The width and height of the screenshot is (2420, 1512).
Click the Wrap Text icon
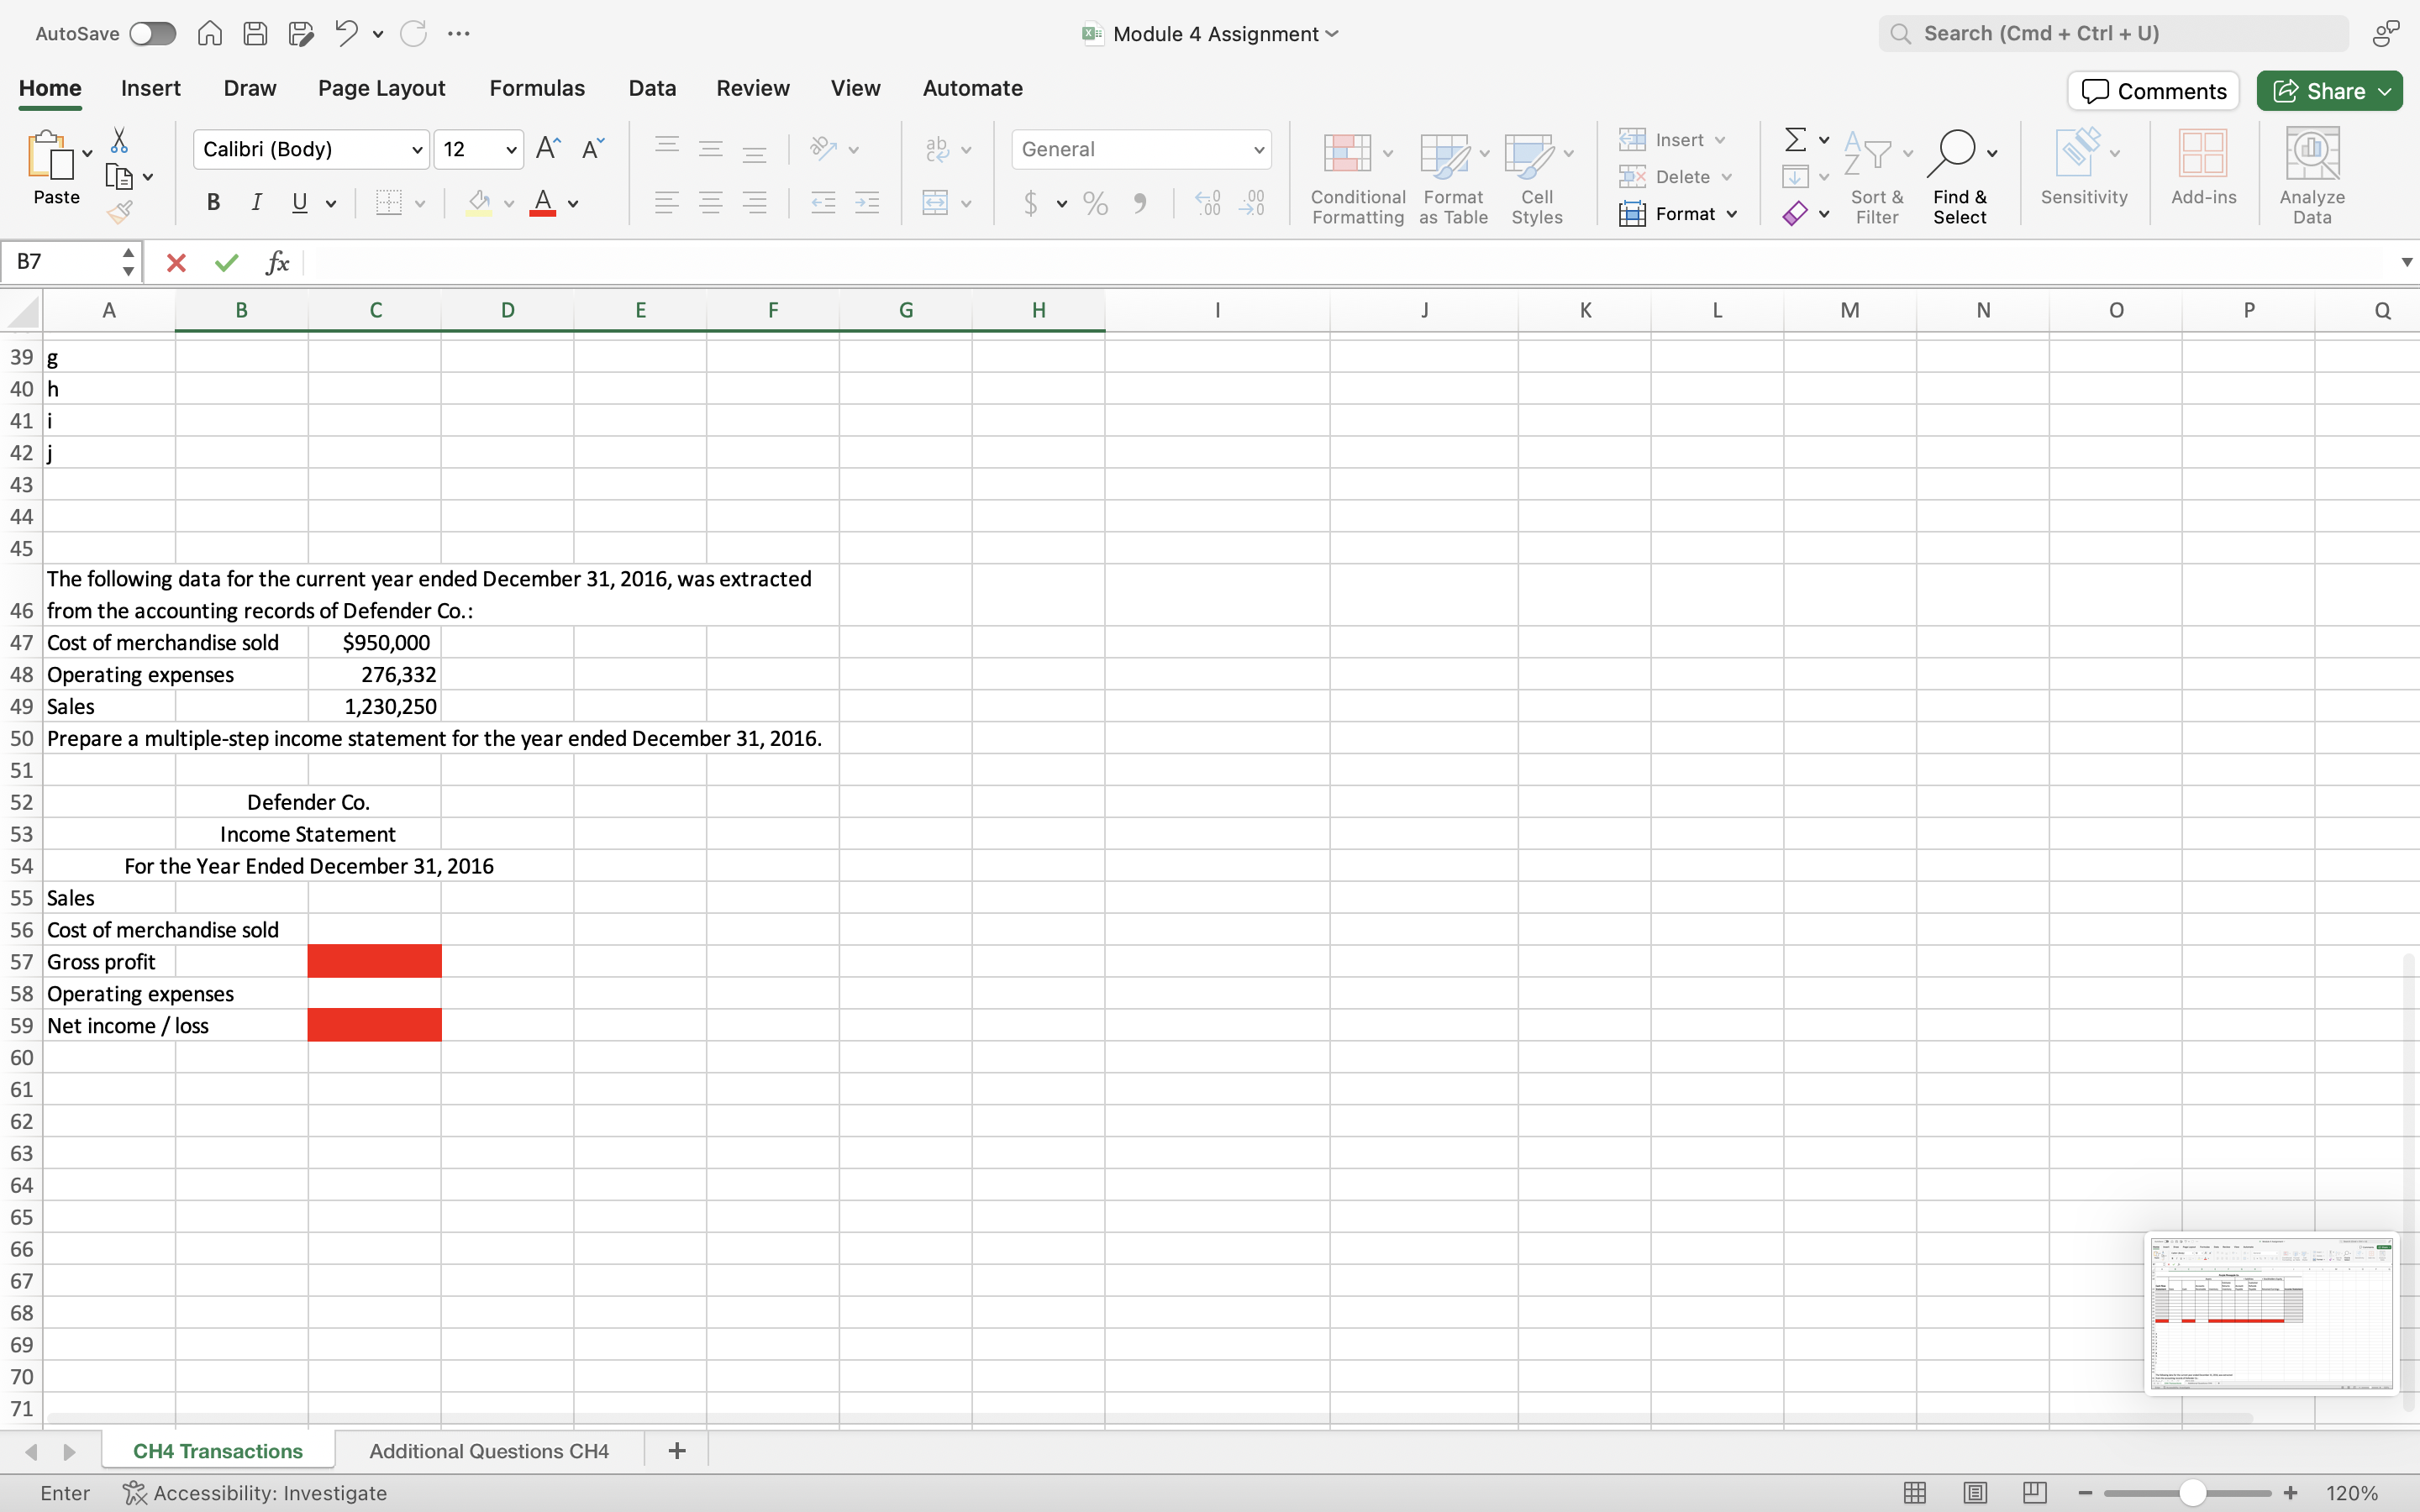pyautogui.click(x=938, y=149)
